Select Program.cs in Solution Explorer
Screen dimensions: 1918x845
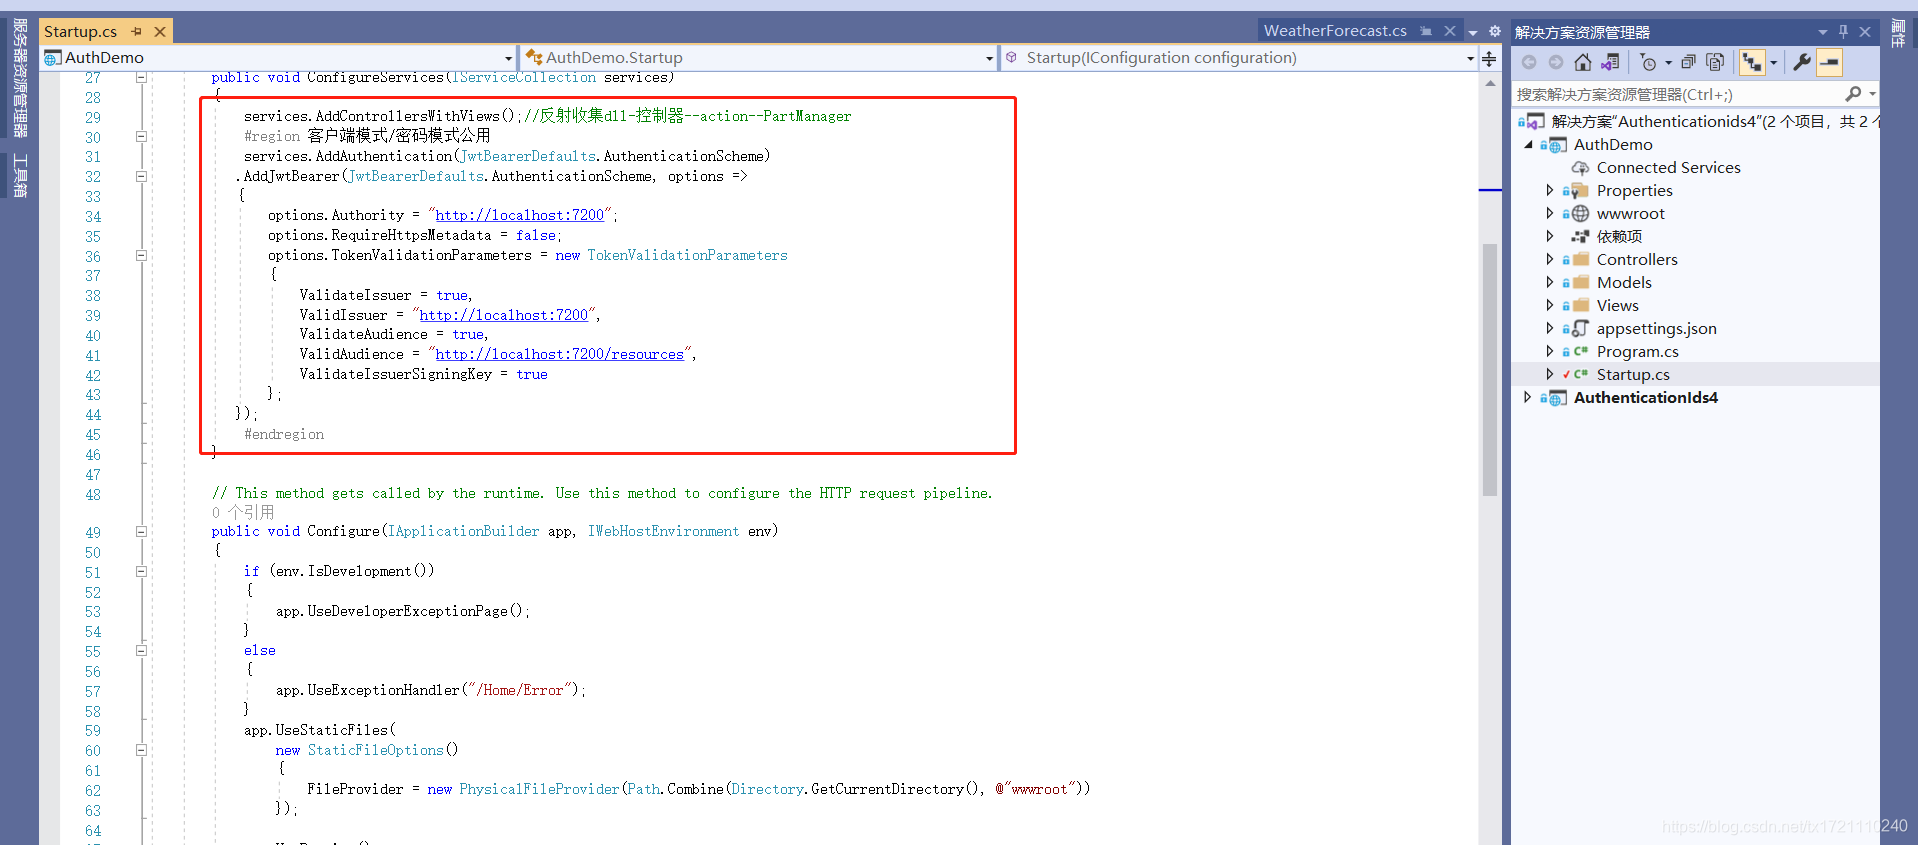1637,351
